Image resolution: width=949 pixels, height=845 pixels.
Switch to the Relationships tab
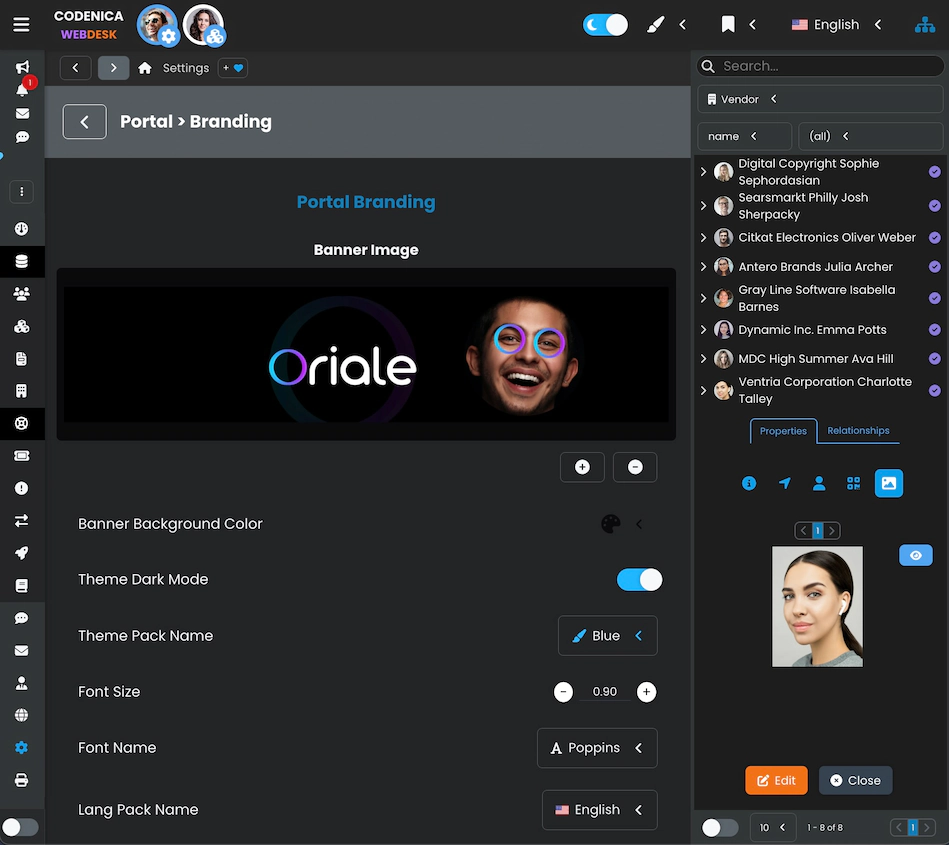click(x=858, y=430)
